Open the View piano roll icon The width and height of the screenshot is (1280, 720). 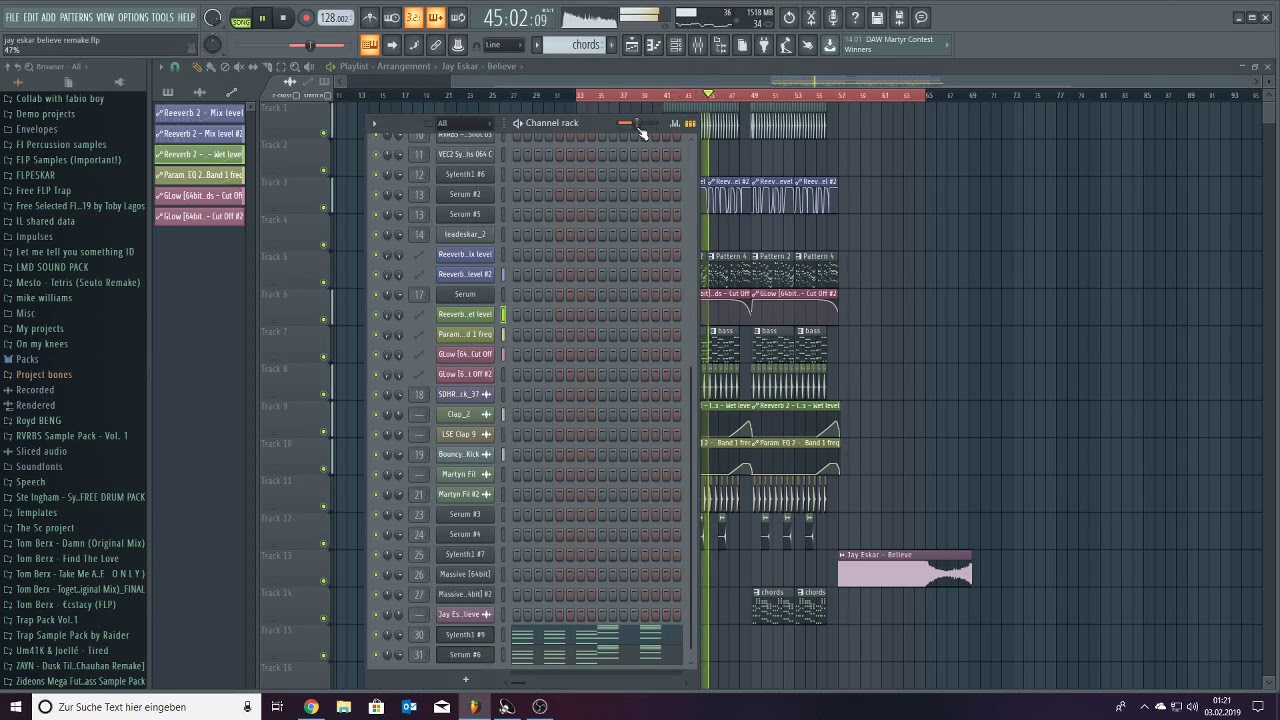coord(654,45)
